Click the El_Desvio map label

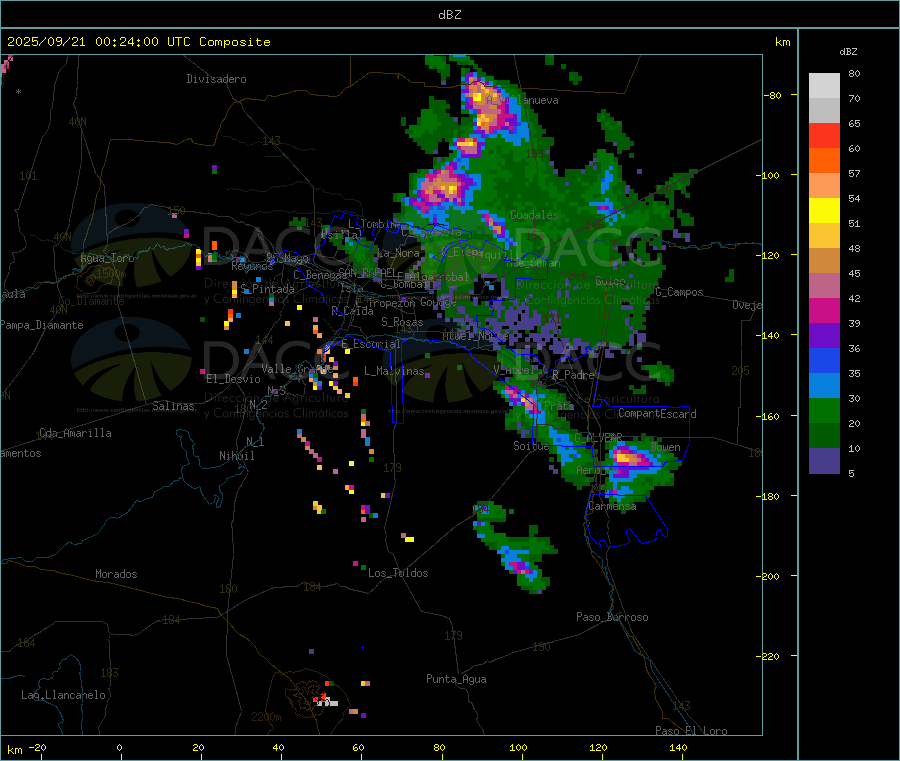[x=233, y=379]
